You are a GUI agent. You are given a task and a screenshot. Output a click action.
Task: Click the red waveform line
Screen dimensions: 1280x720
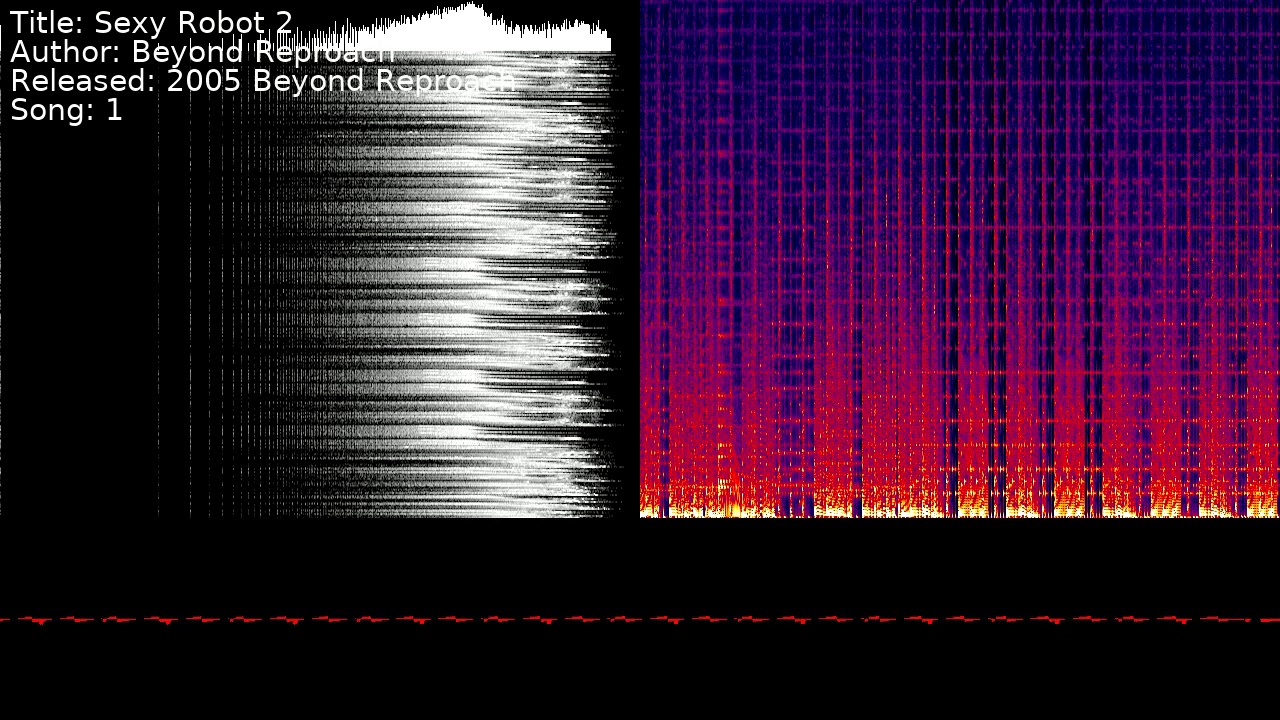(640, 620)
